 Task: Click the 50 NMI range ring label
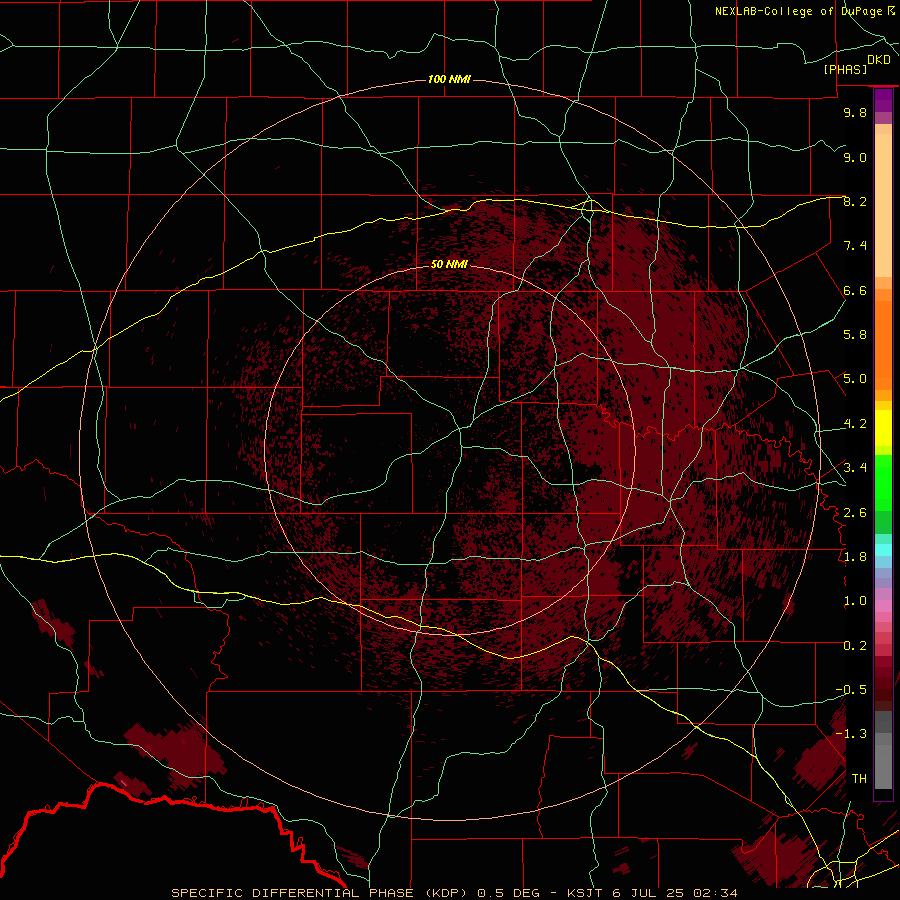pyautogui.click(x=449, y=264)
